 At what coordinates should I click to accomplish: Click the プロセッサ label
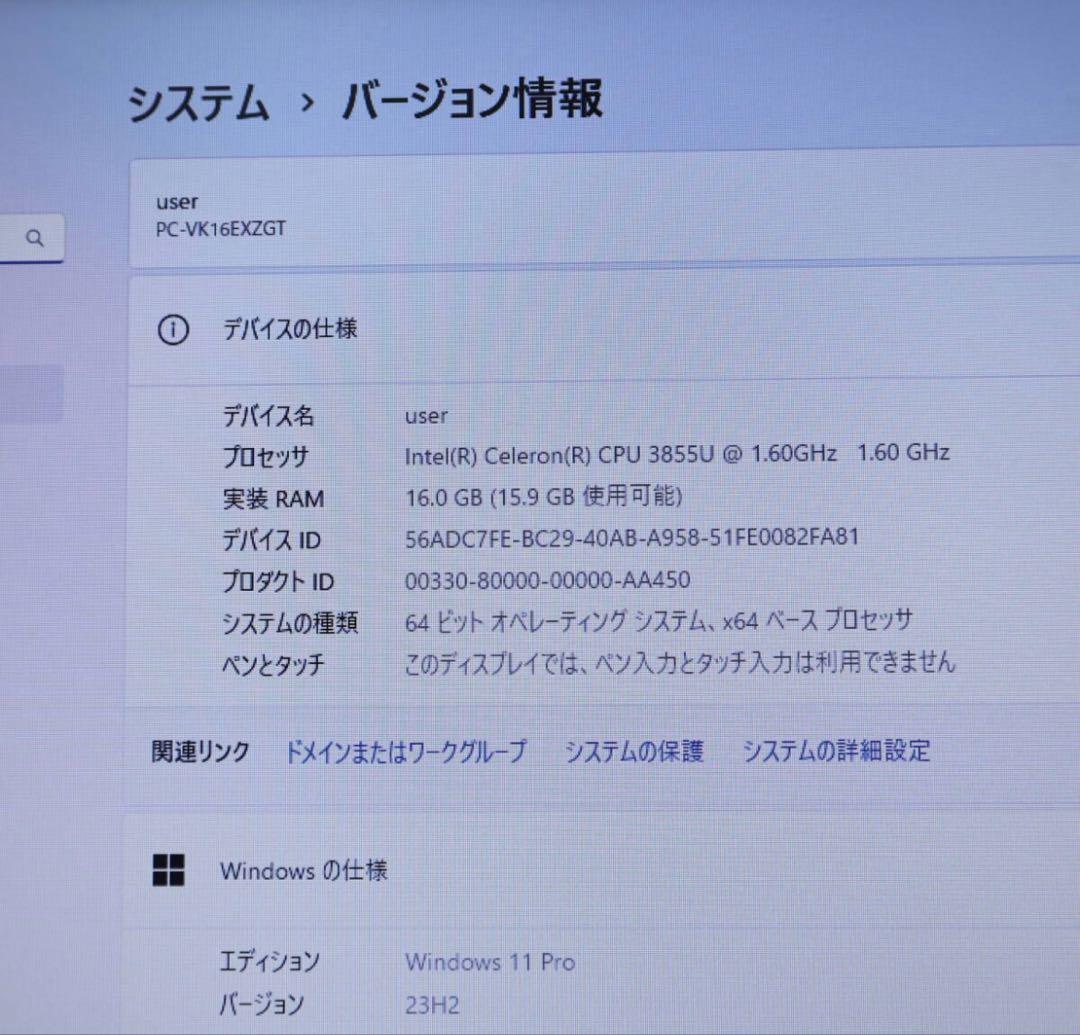265,457
